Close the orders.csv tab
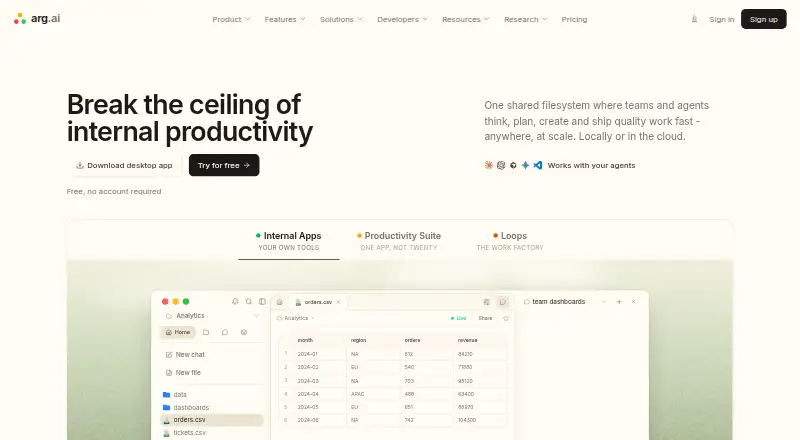This screenshot has height=440, width=800. (338, 302)
